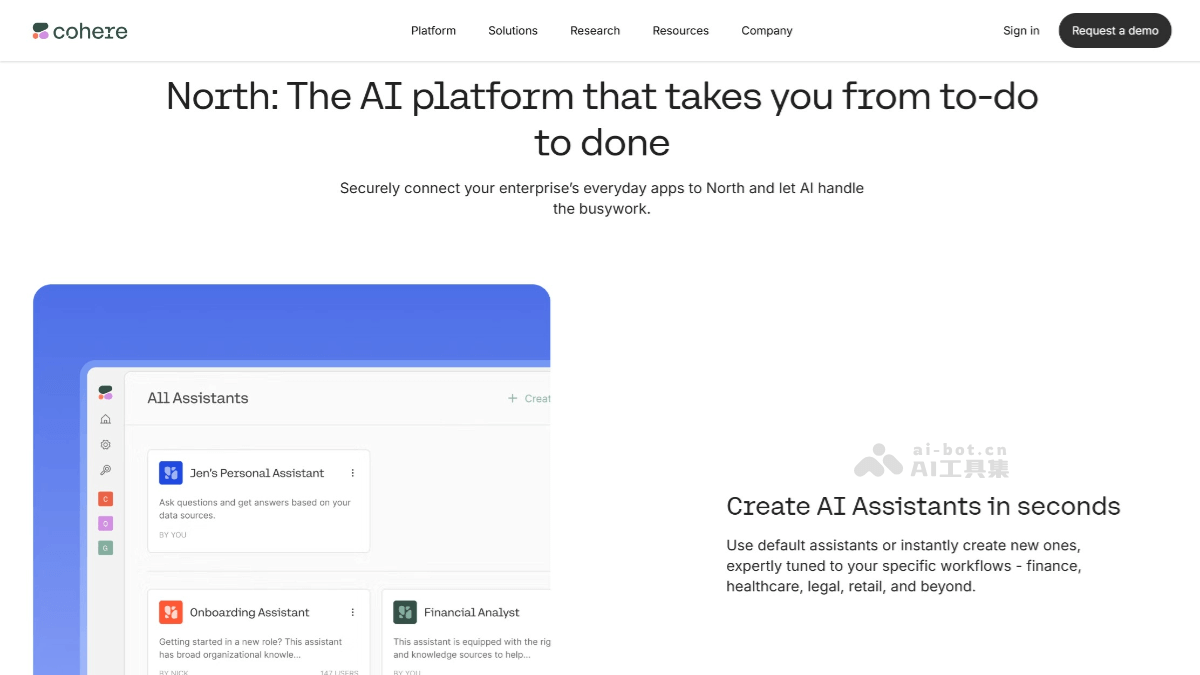This screenshot has height=675, width=1200.
Task: Click the Cohere logo in the header
Action: point(80,31)
